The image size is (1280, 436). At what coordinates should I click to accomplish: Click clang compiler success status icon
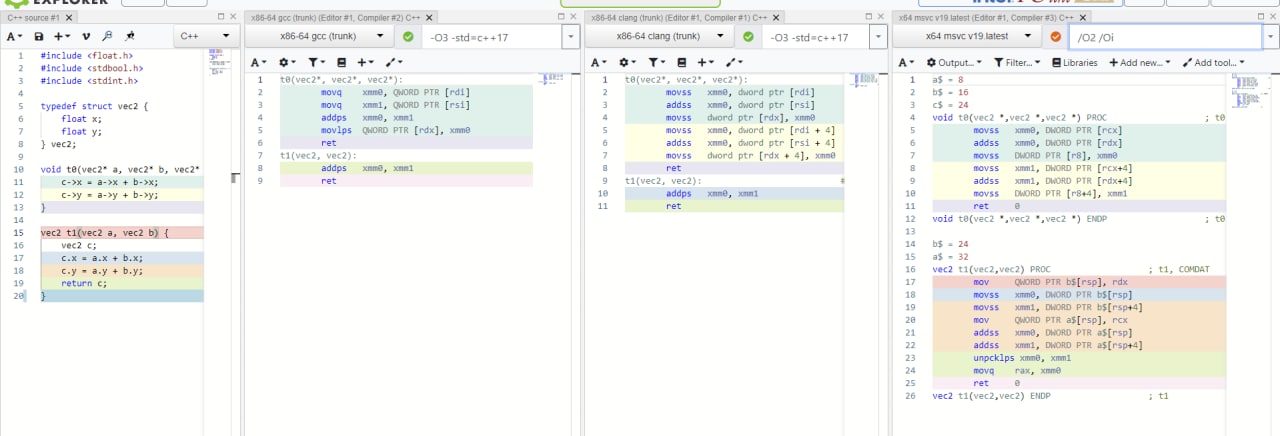coord(747,37)
